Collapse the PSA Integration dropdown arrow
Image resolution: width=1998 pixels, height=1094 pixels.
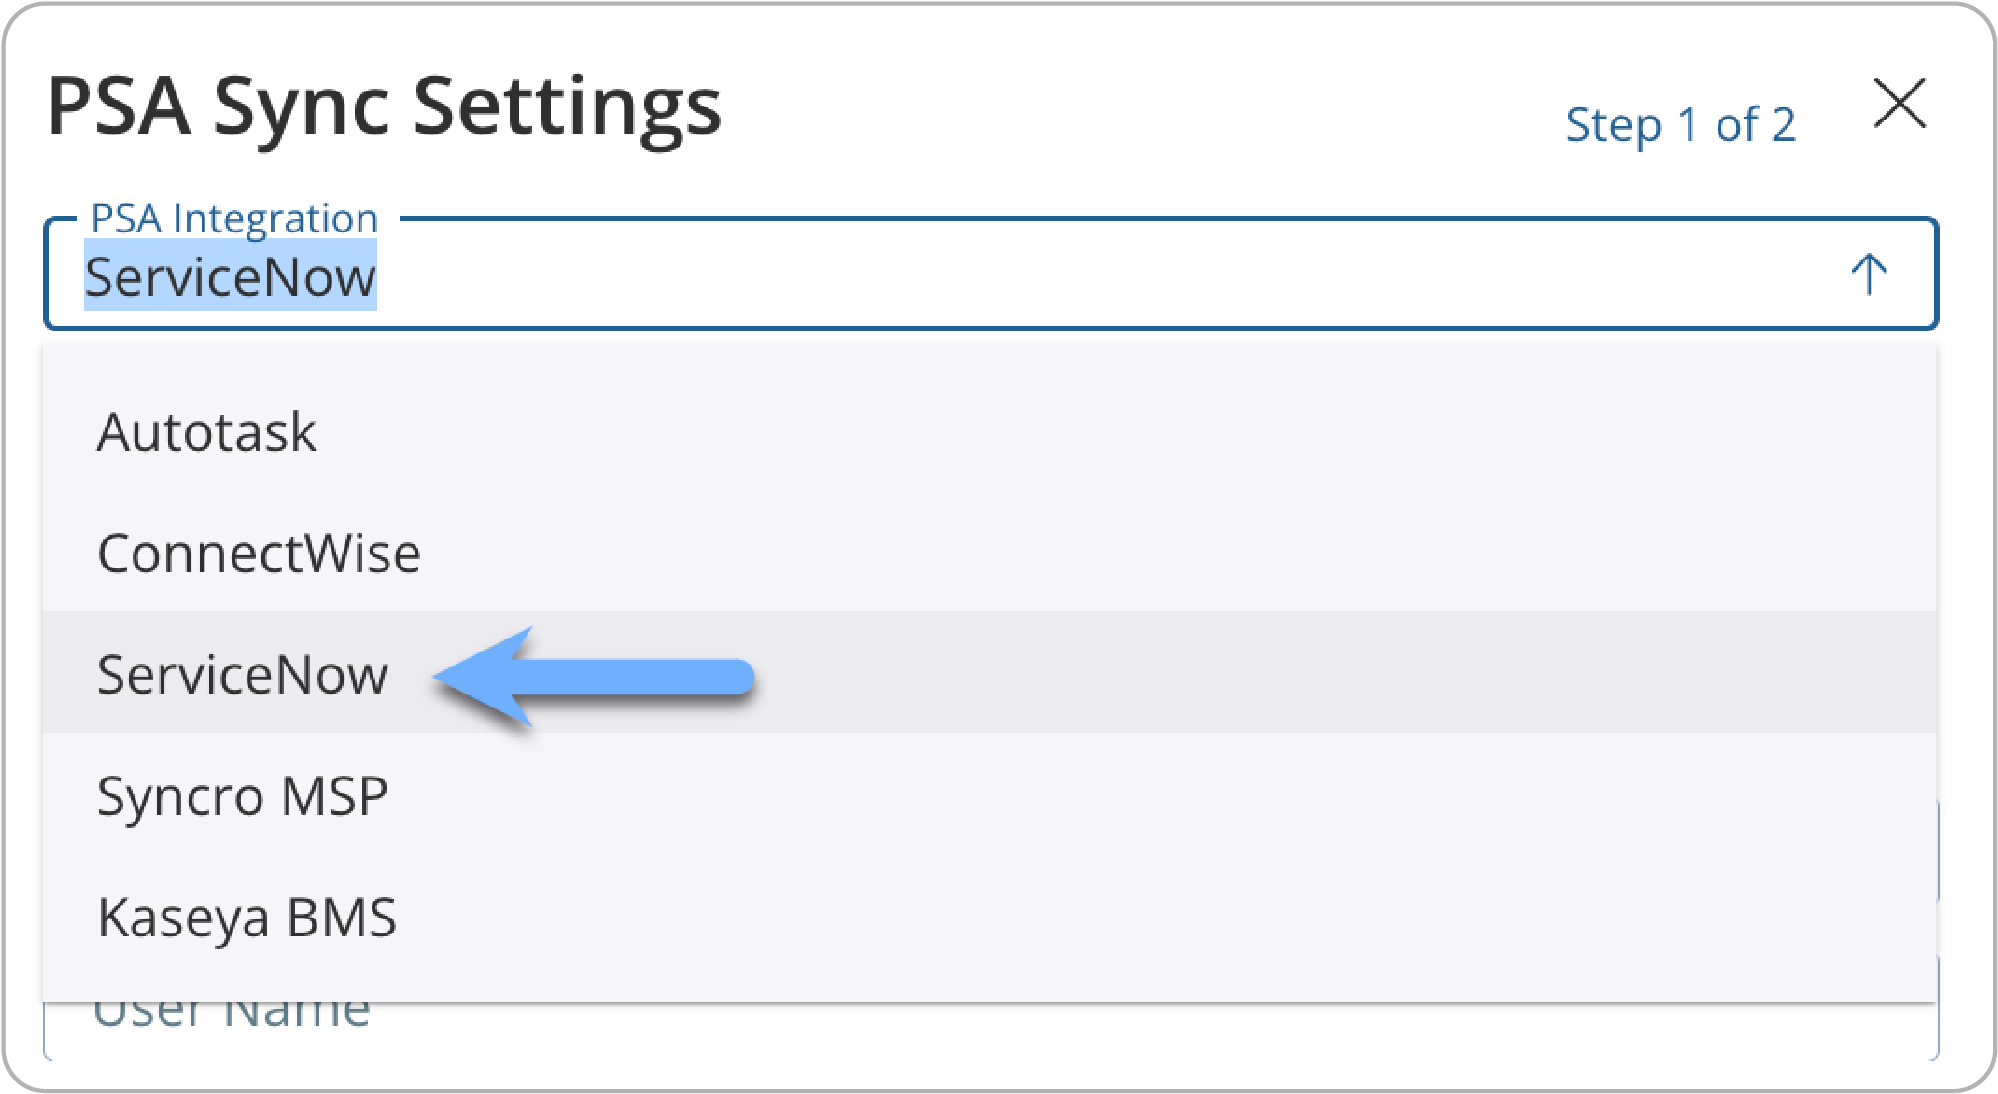click(x=1868, y=274)
